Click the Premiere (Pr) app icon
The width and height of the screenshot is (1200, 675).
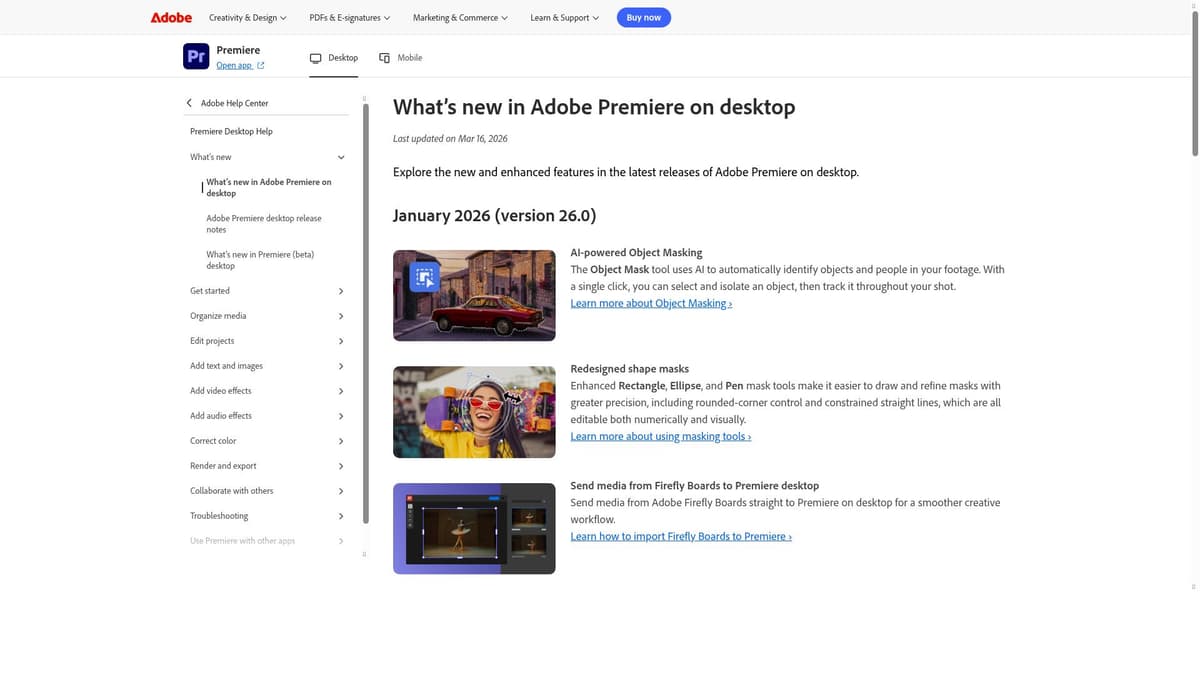coord(196,56)
